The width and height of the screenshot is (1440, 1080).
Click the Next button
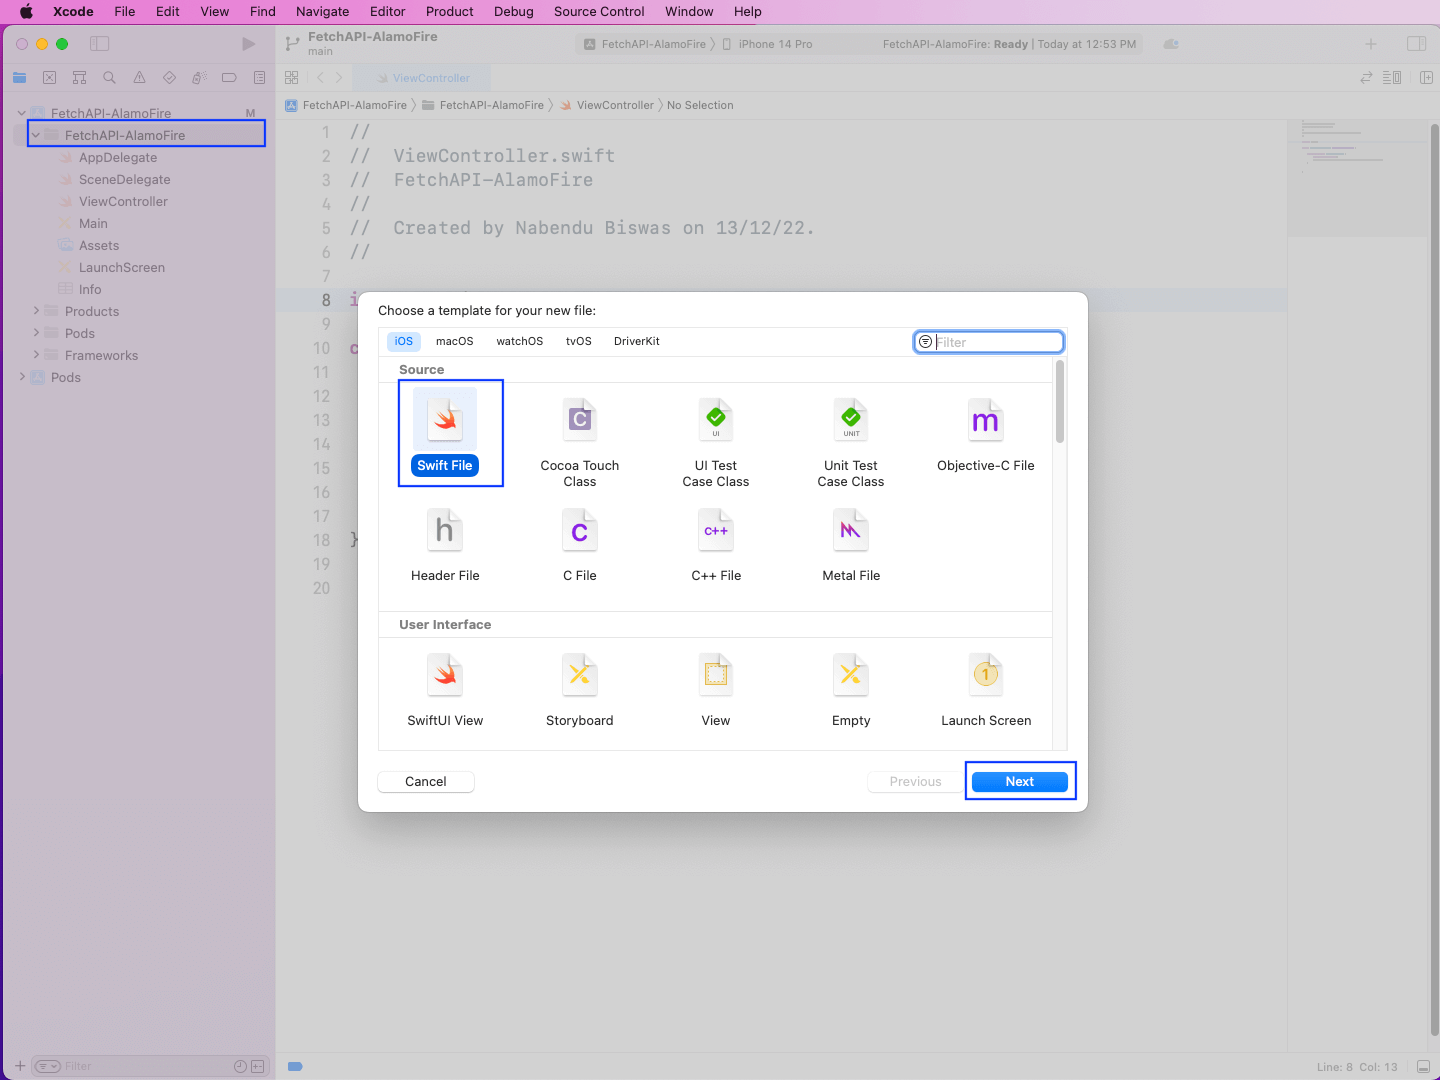coord(1019,782)
